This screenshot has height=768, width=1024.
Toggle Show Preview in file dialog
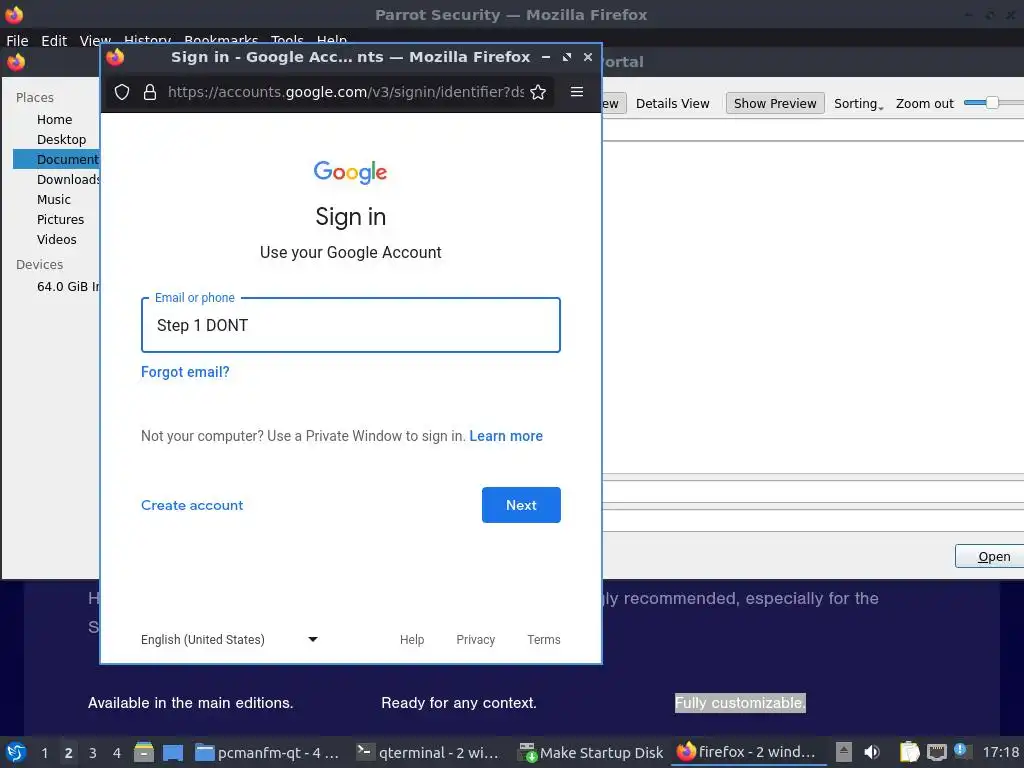coord(775,103)
